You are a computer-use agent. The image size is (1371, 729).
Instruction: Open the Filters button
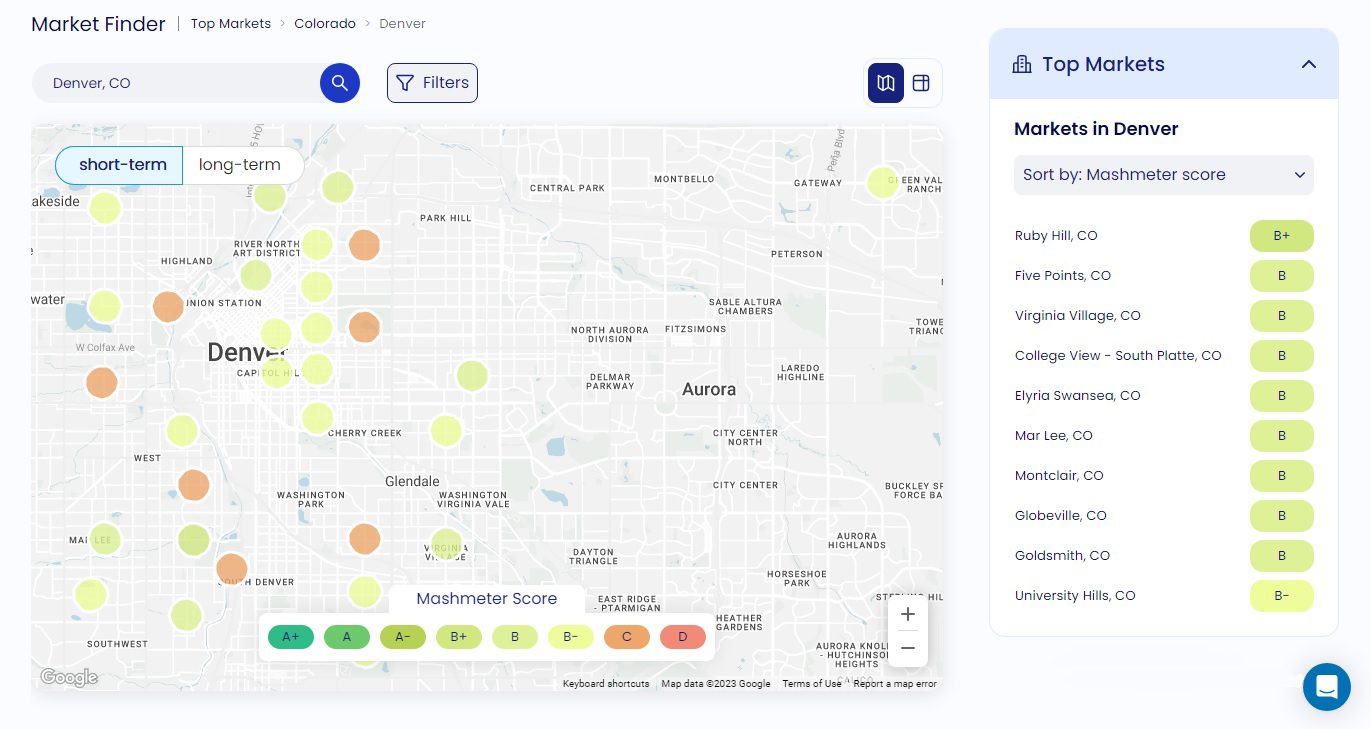point(432,83)
